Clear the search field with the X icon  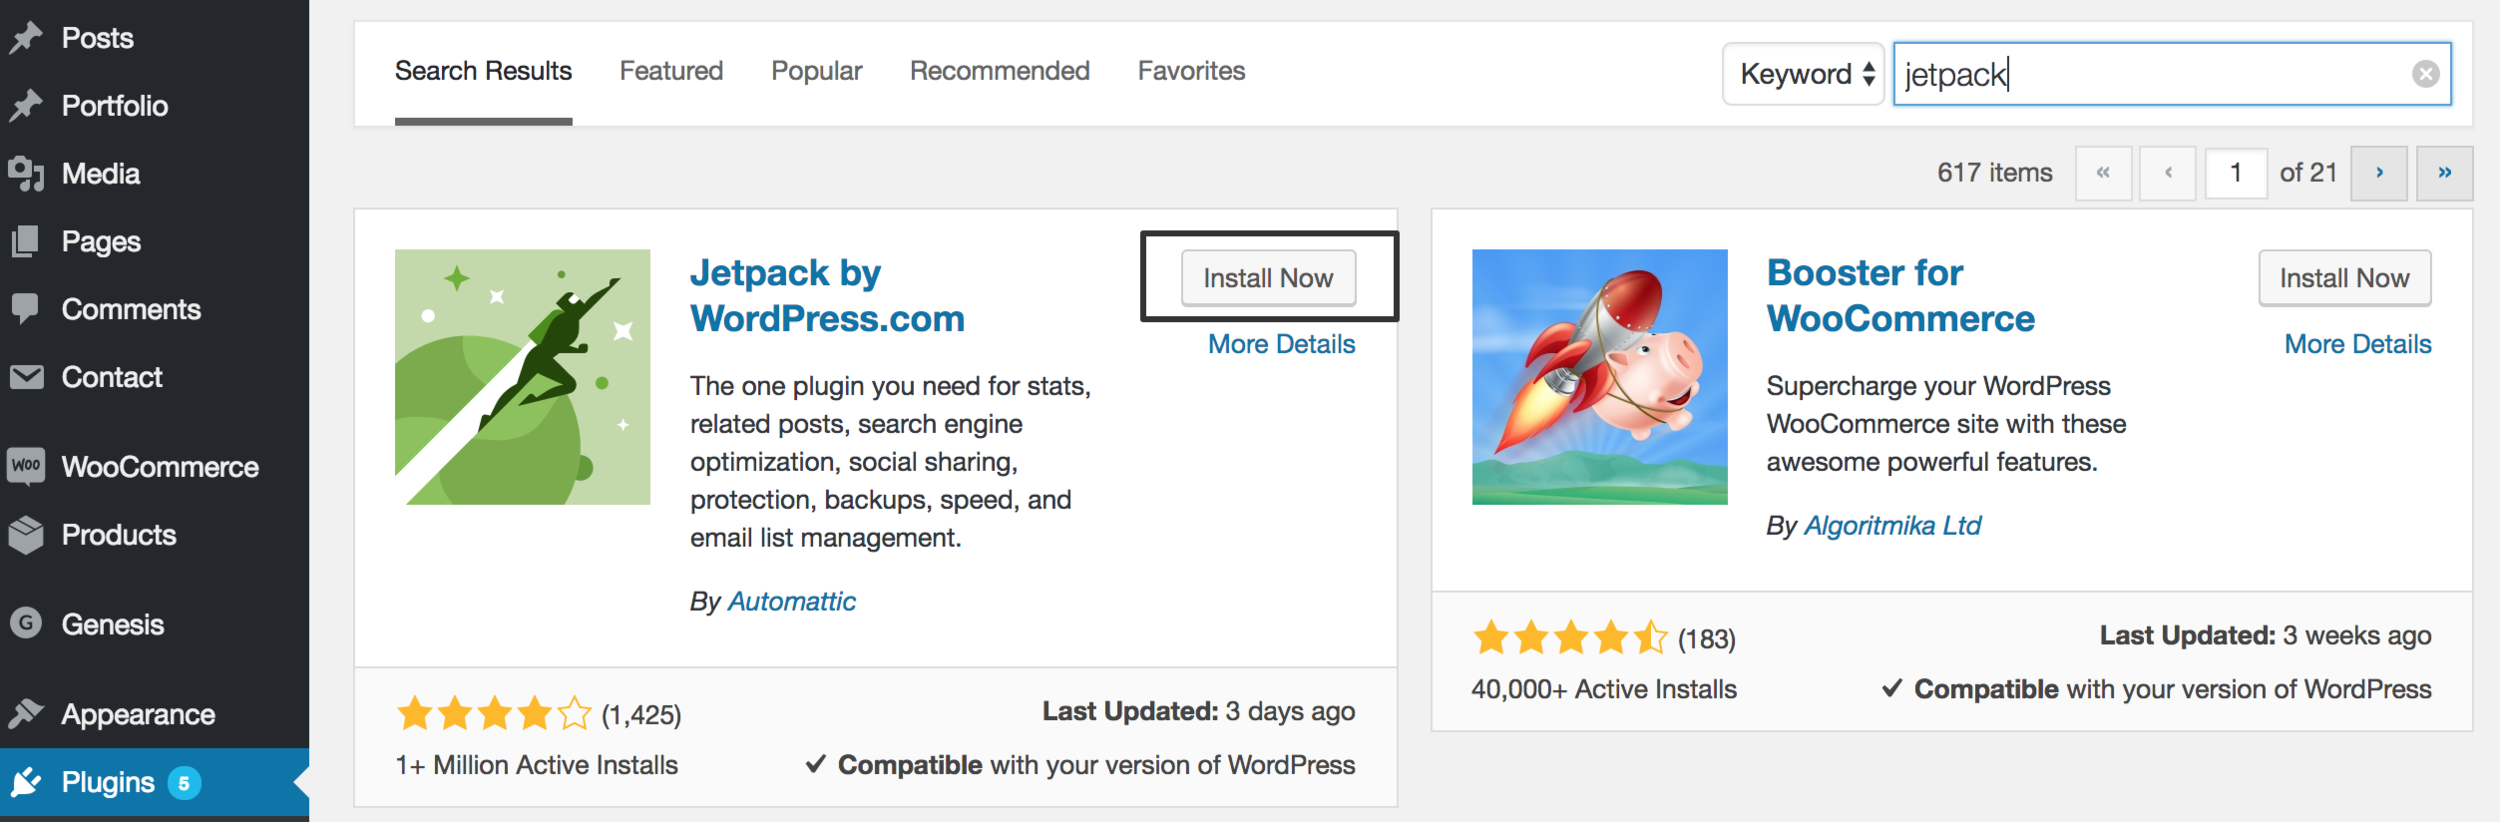[x=2425, y=74]
